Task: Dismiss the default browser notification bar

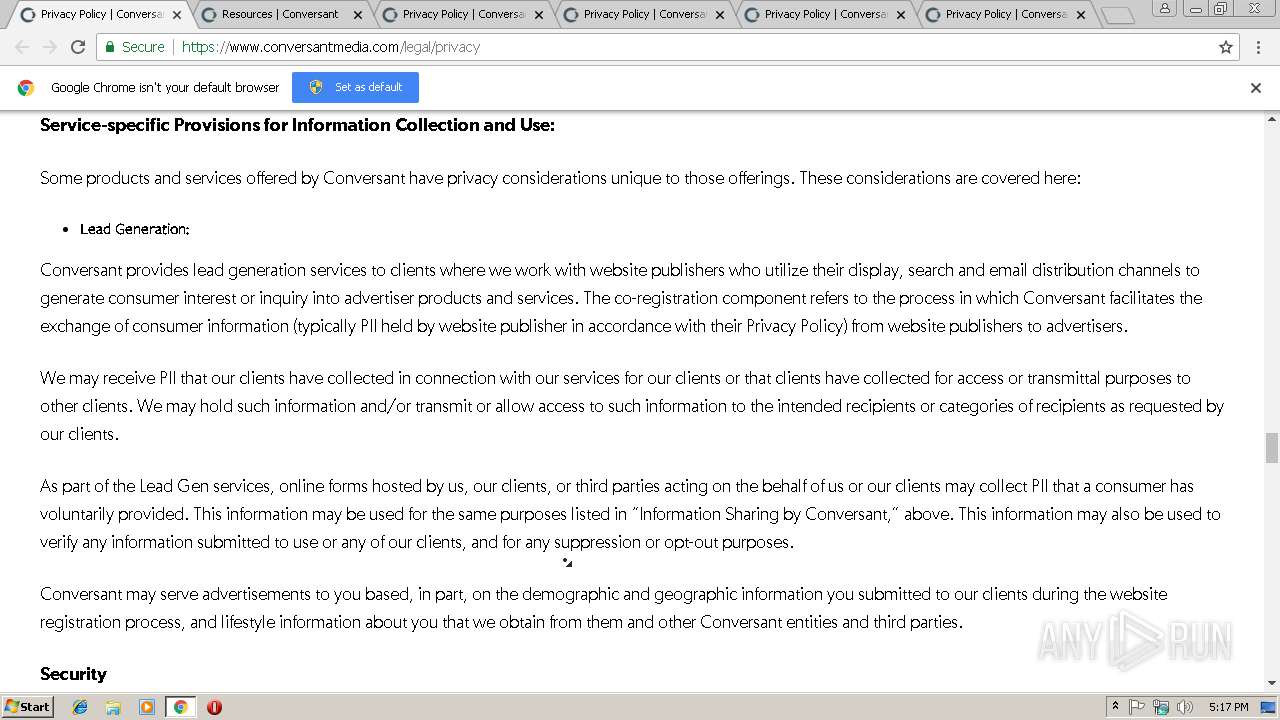Action: pyautogui.click(x=1256, y=88)
